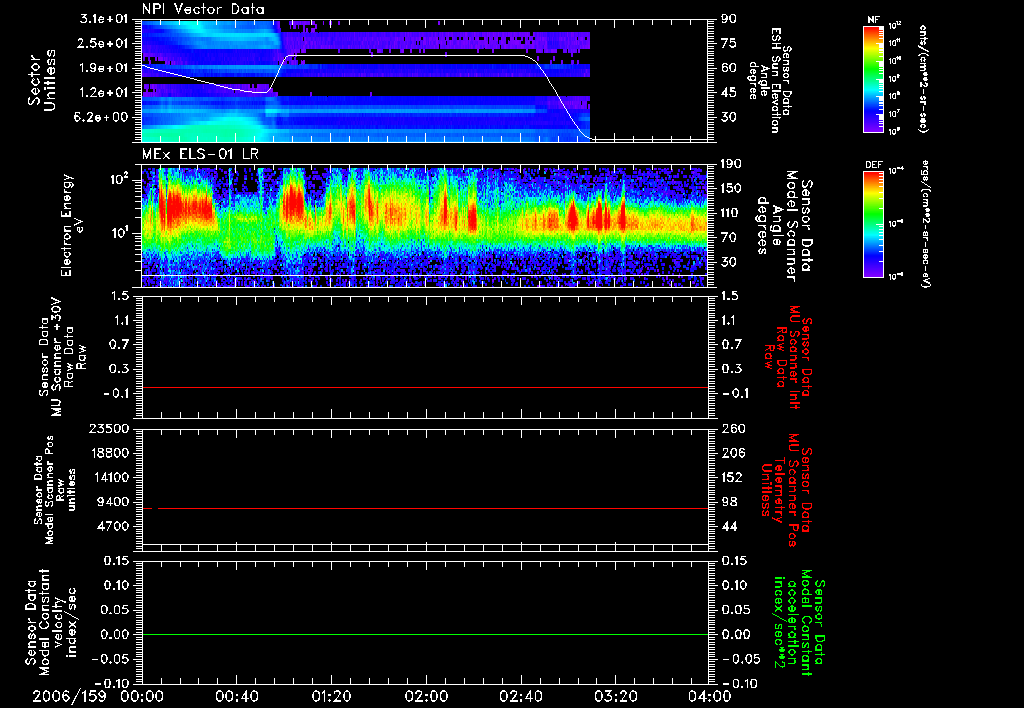The width and height of the screenshot is (1024, 708).
Task: Click the "98" telemetry tick value
Action: pos(729,502)
